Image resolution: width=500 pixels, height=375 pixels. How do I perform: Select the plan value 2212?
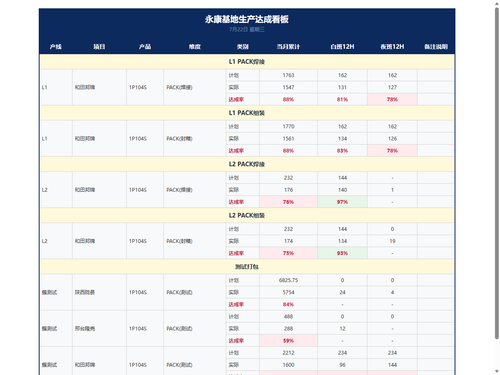coord(288,353)
